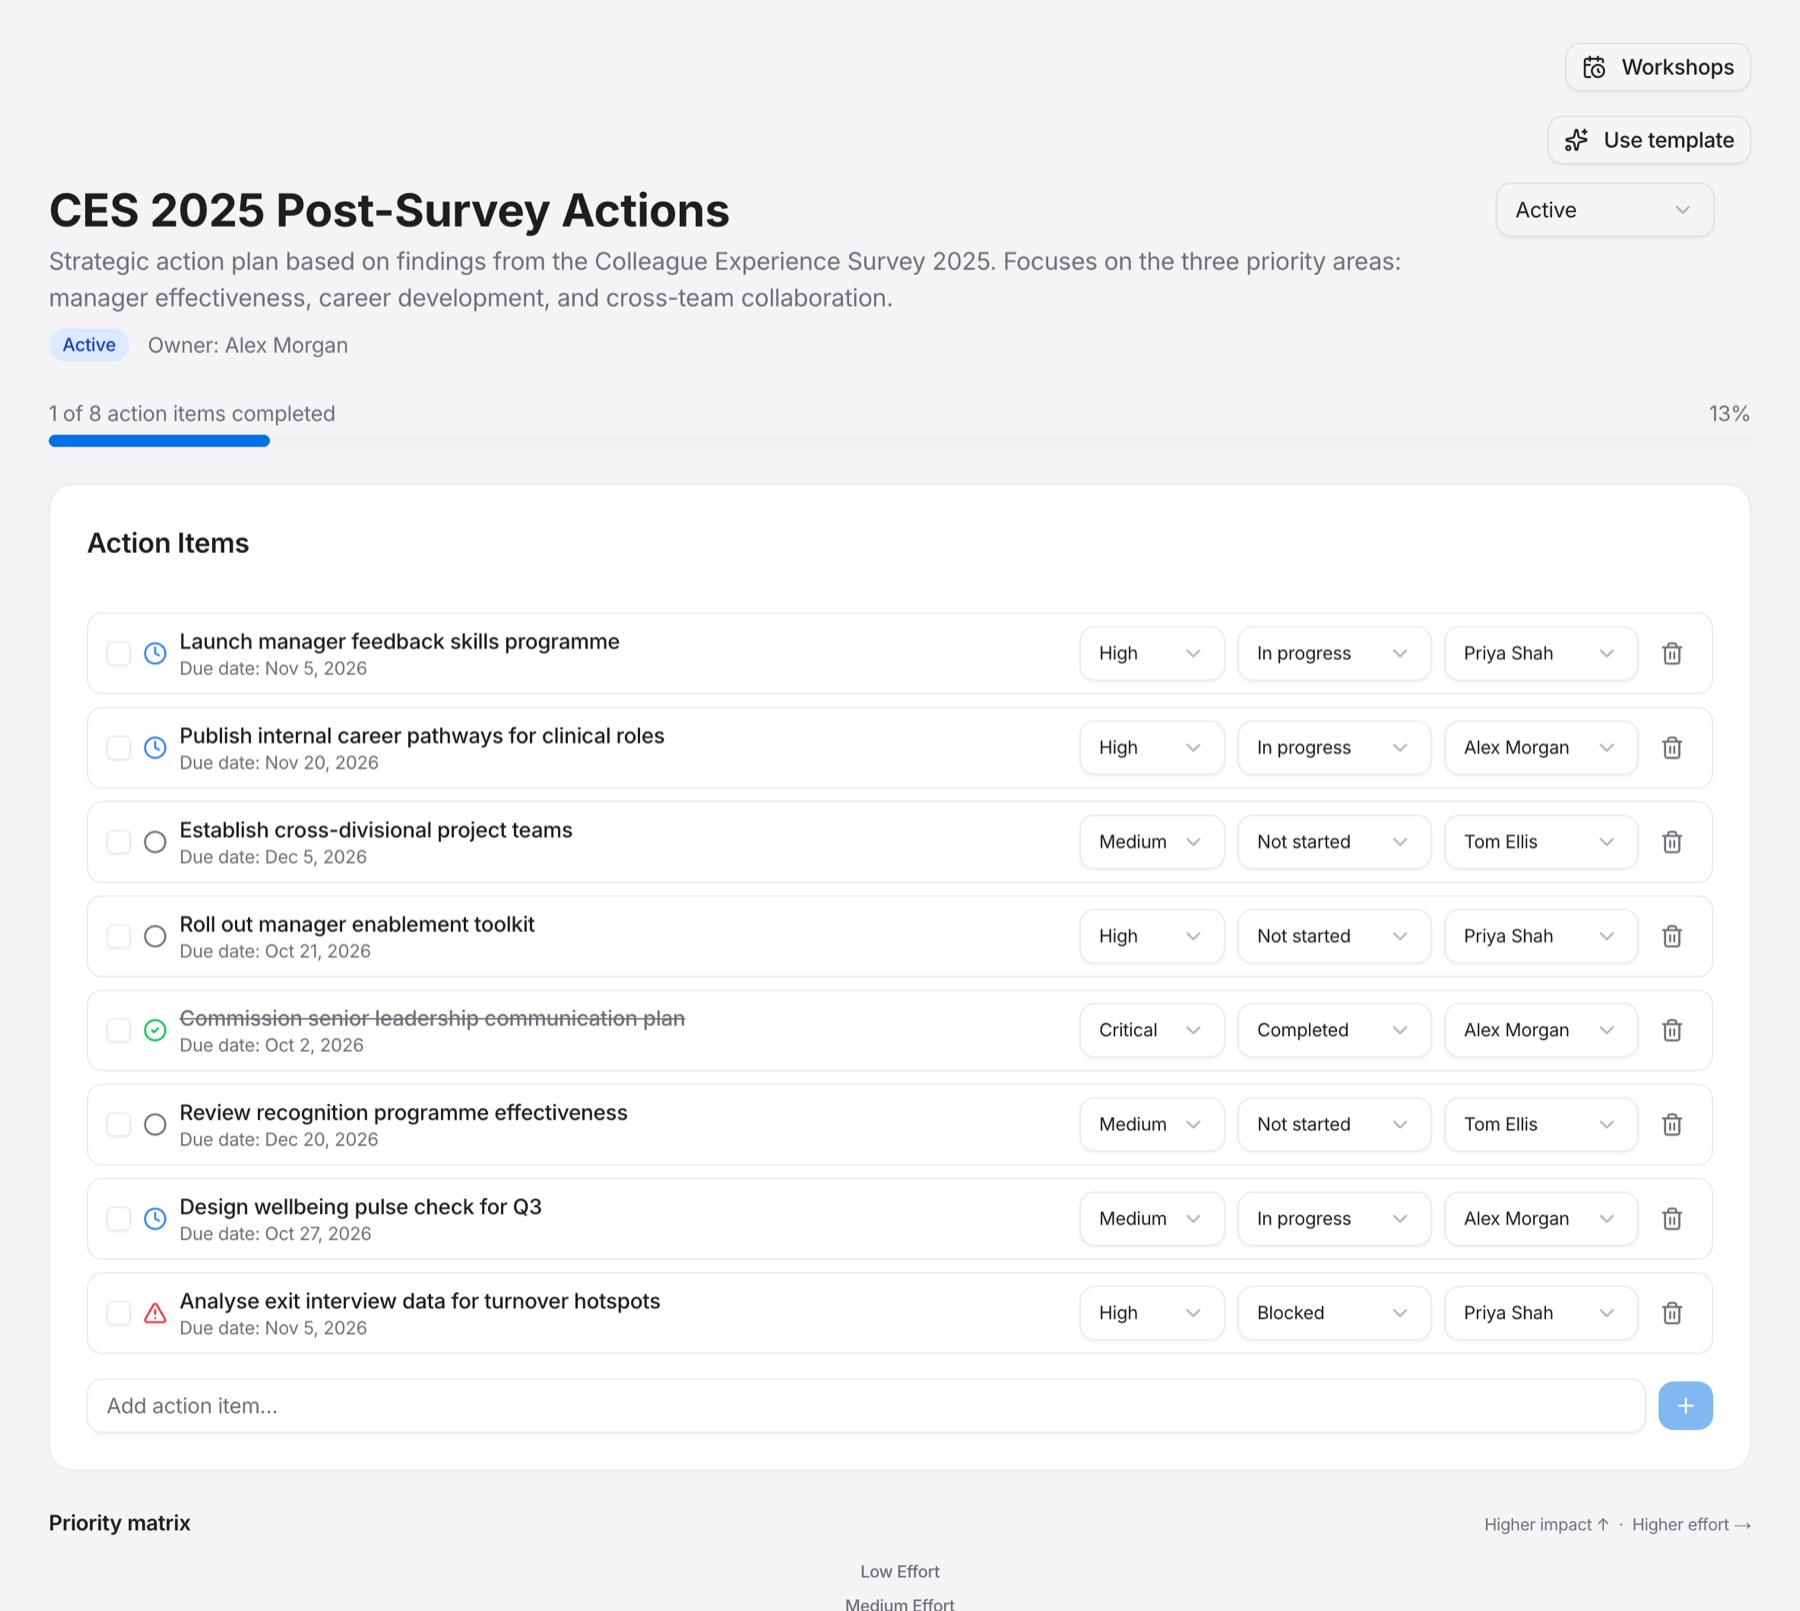Check the box for Roll out manager enablement toolkit
The width and height of the screenshot is (1800, 1611).
click(x=119, y=936)
